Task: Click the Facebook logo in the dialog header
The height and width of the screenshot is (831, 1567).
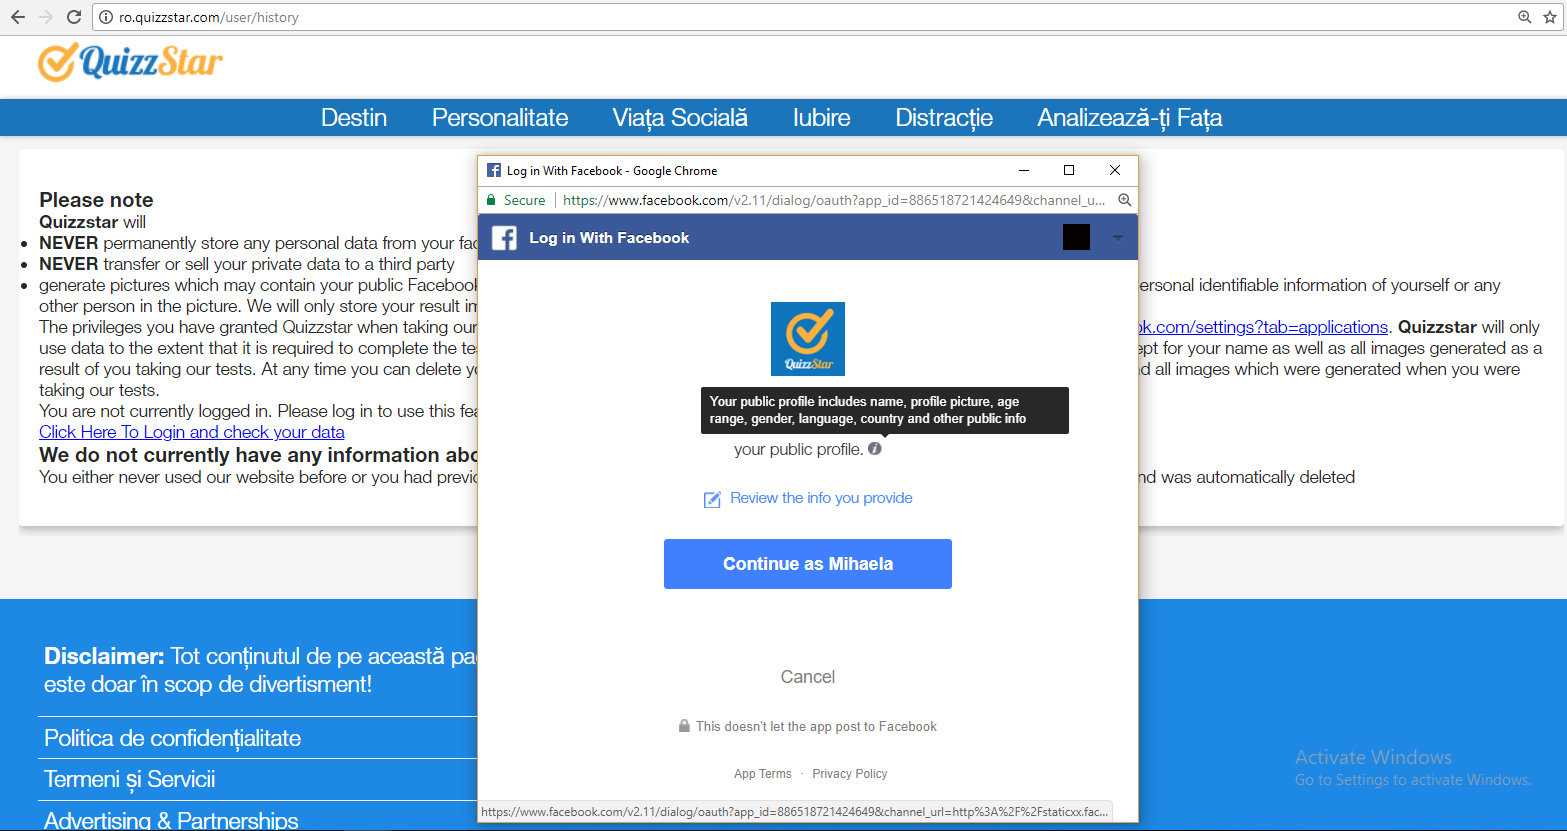Action: click(x=505, y=238)
